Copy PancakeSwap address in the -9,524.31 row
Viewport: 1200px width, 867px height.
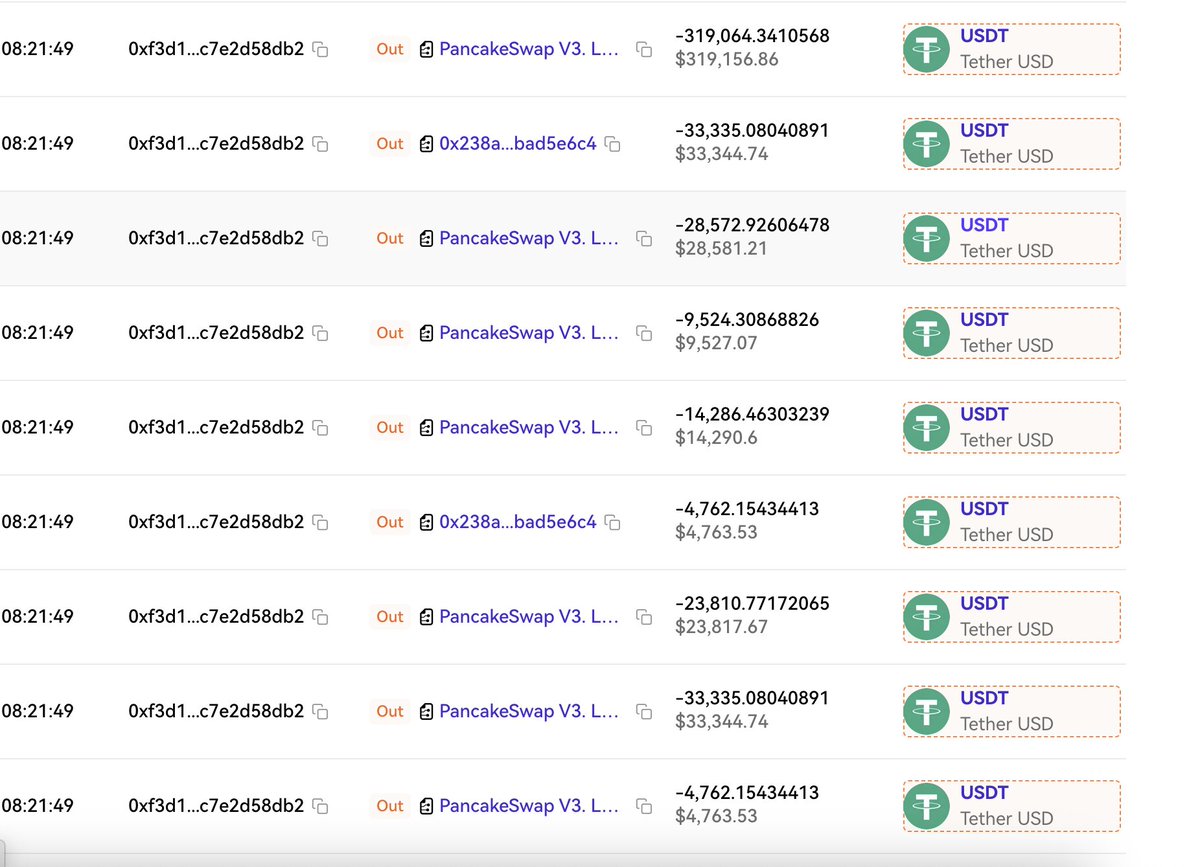644,333
